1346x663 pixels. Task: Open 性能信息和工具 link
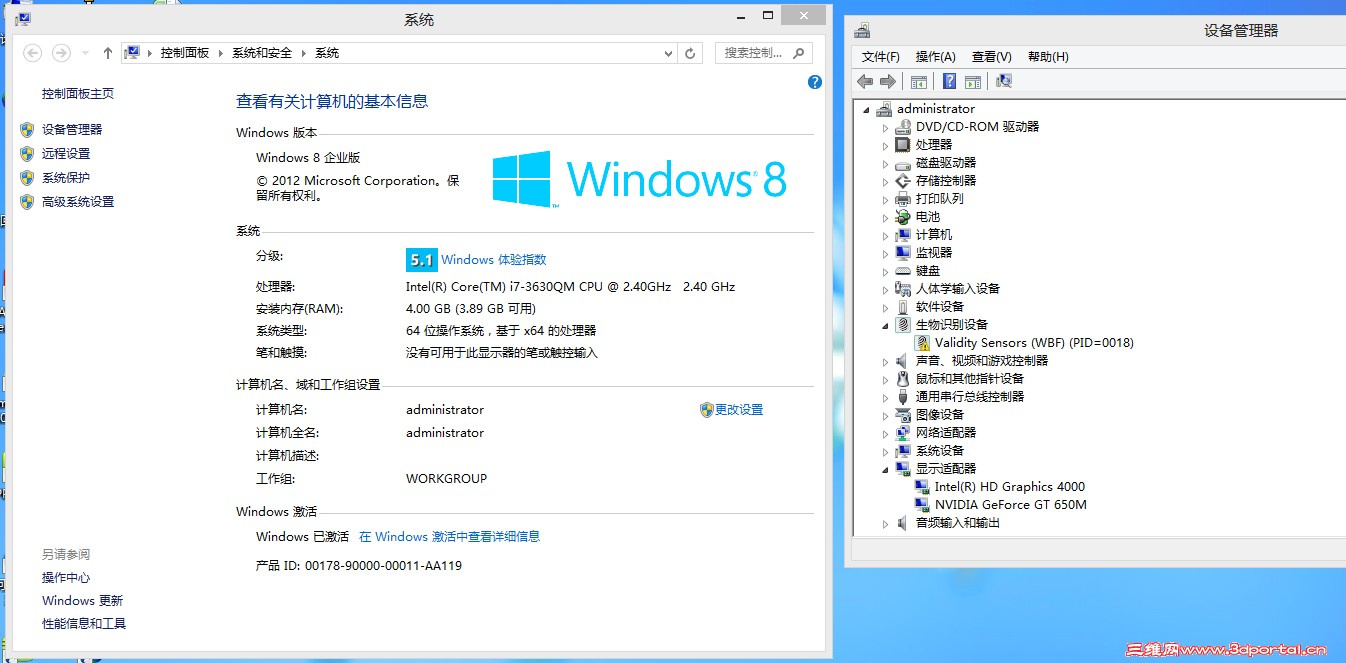click(x=84, y=624)
